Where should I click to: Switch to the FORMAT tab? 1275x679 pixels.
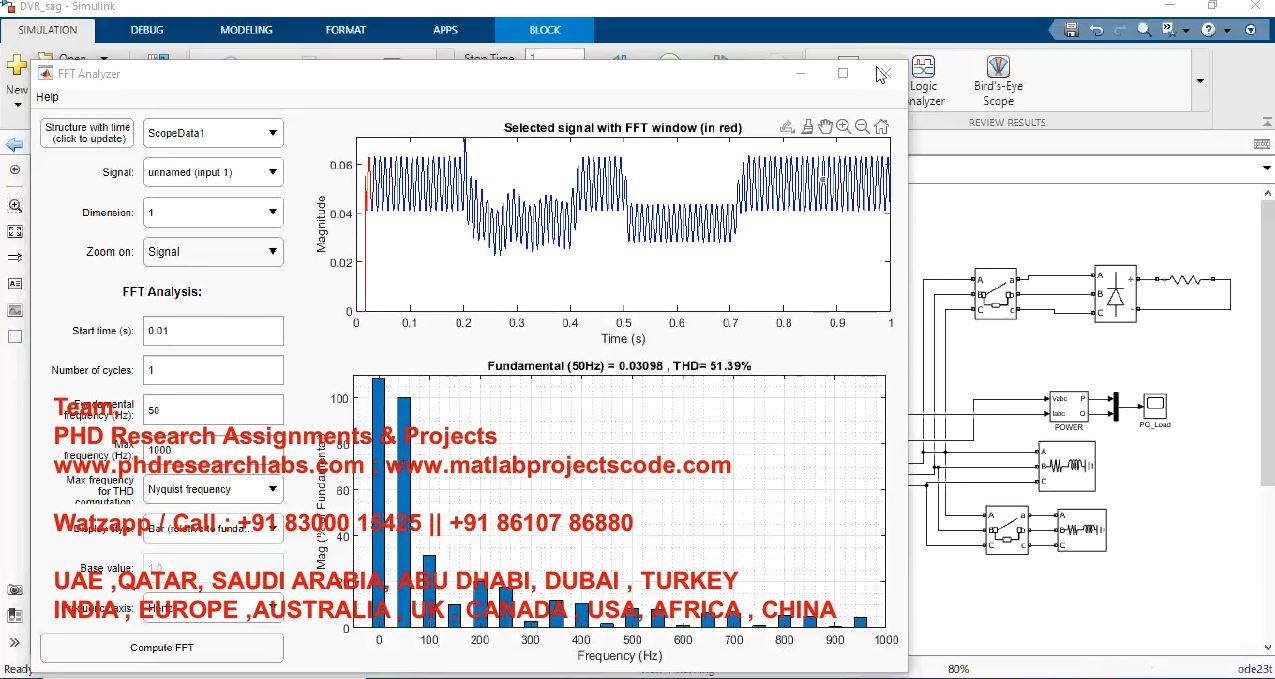tap(345, 30)
